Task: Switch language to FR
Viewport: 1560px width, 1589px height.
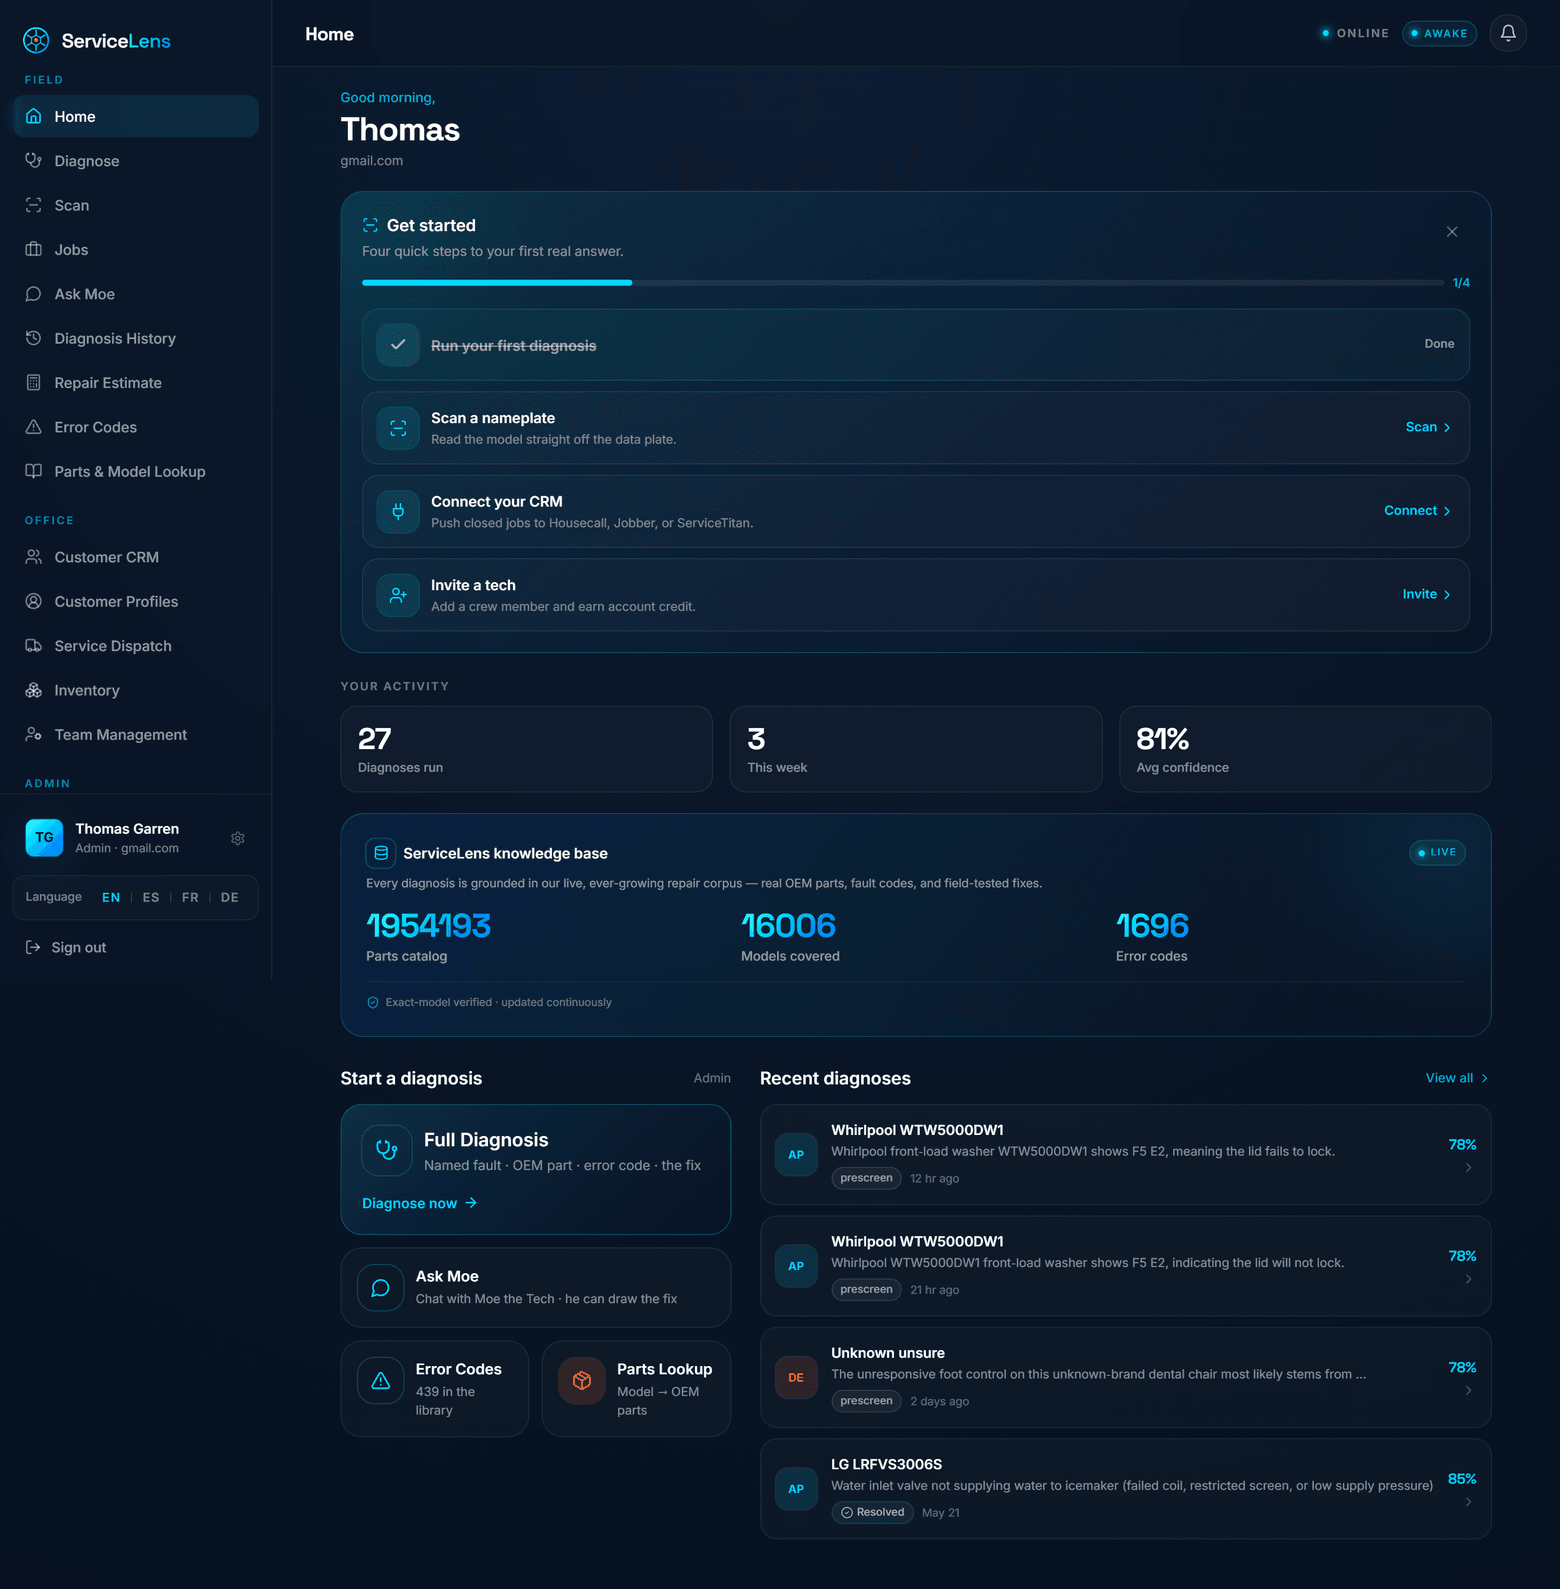Action: tap(190, 897)
